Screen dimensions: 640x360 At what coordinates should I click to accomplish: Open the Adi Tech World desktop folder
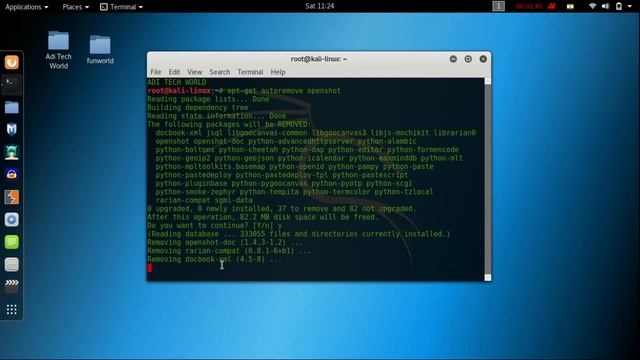(x=58, y=50)
